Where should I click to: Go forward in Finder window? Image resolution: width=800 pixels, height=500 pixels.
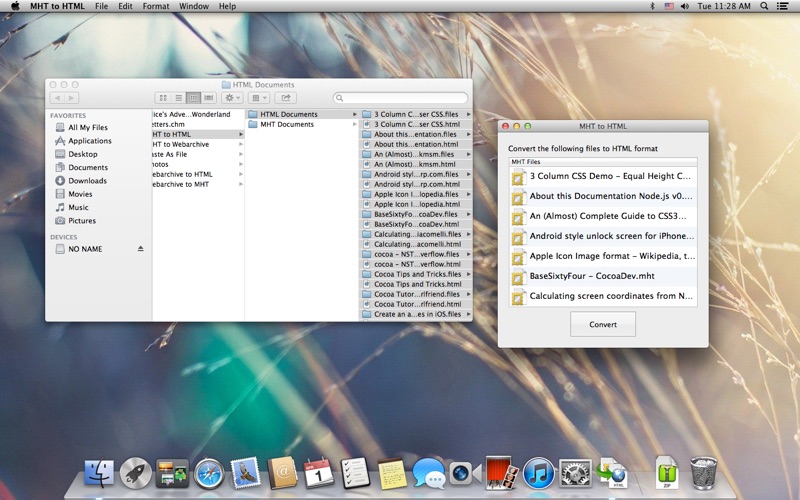pos(71,98)
